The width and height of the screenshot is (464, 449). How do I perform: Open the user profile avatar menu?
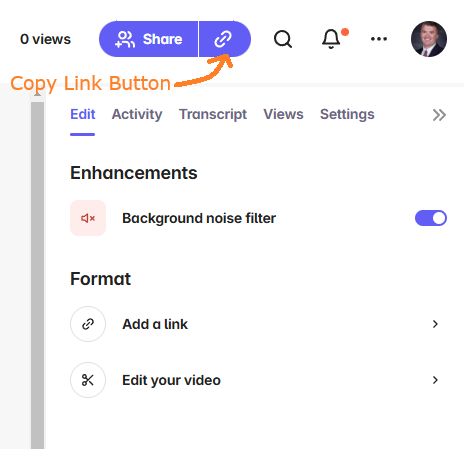coord(429,39)
